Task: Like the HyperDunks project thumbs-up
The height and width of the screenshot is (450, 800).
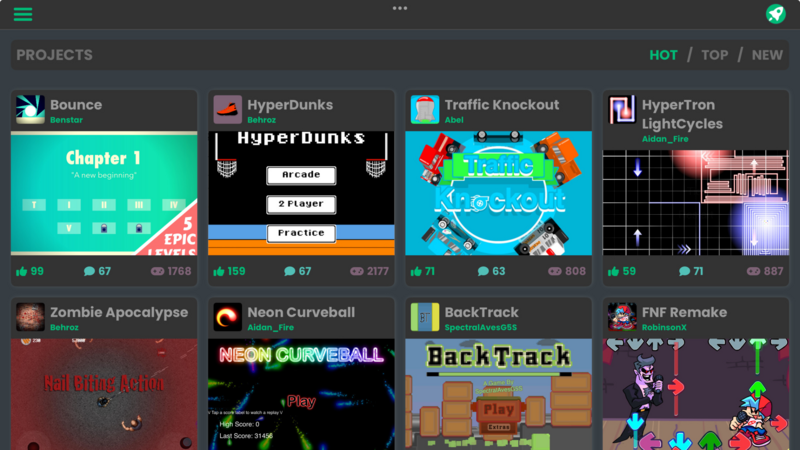Action: (219, 271)
